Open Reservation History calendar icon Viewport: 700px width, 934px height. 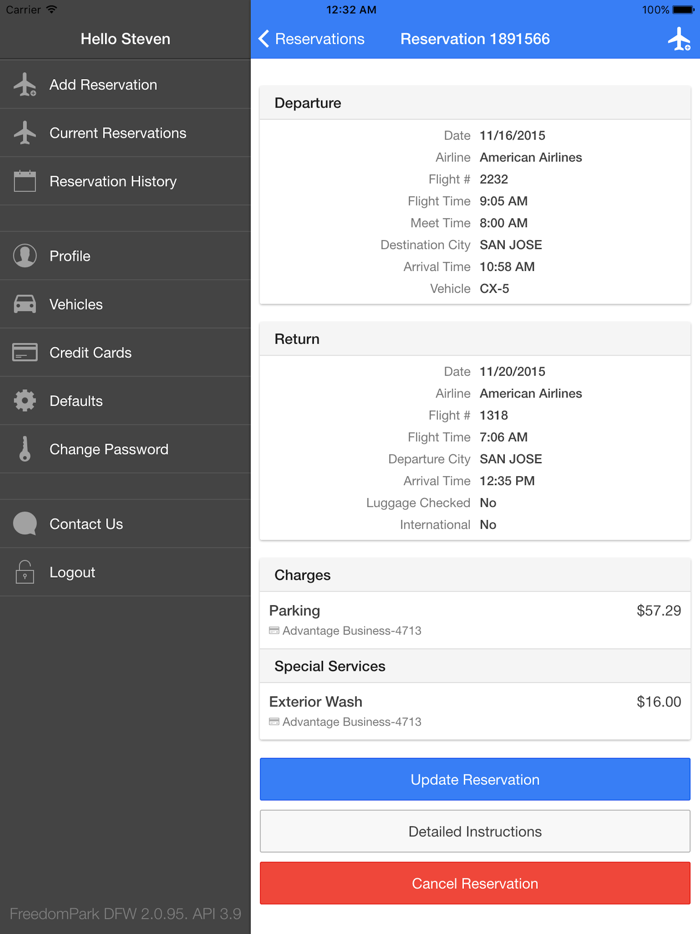tap(25, 181)
